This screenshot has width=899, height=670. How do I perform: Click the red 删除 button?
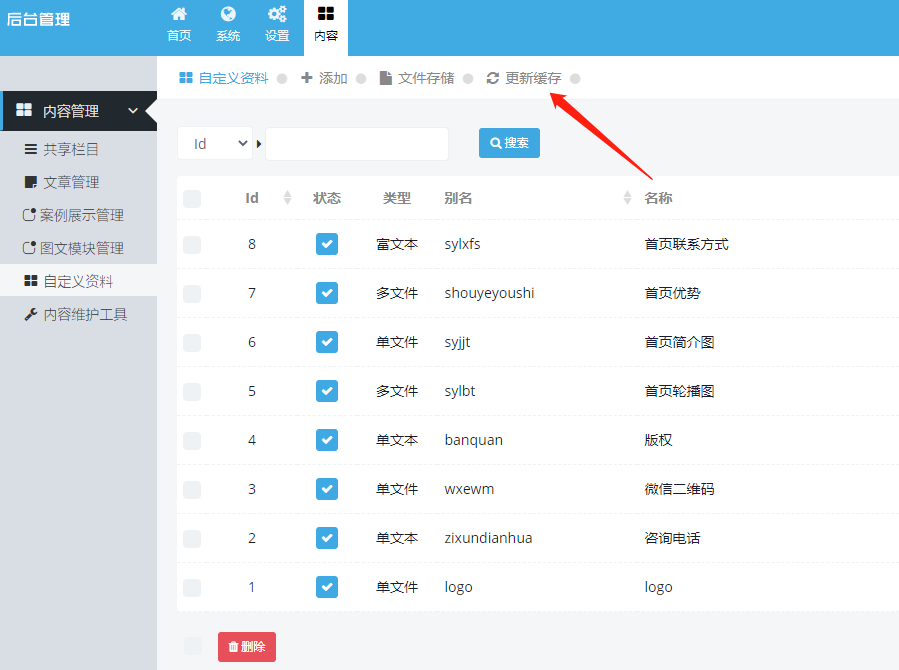pyautogui.click(x=247, y=647)
